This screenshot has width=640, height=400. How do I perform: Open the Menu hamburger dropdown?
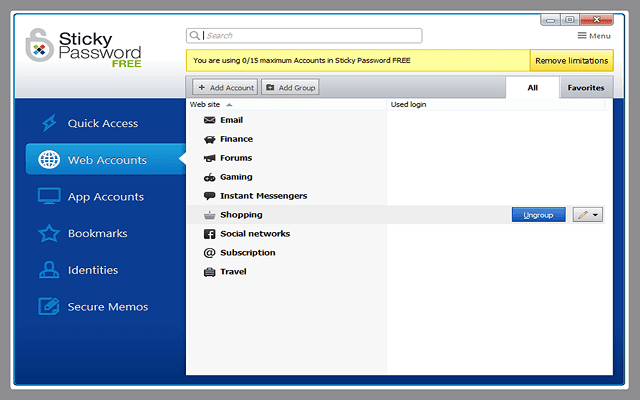594,36
